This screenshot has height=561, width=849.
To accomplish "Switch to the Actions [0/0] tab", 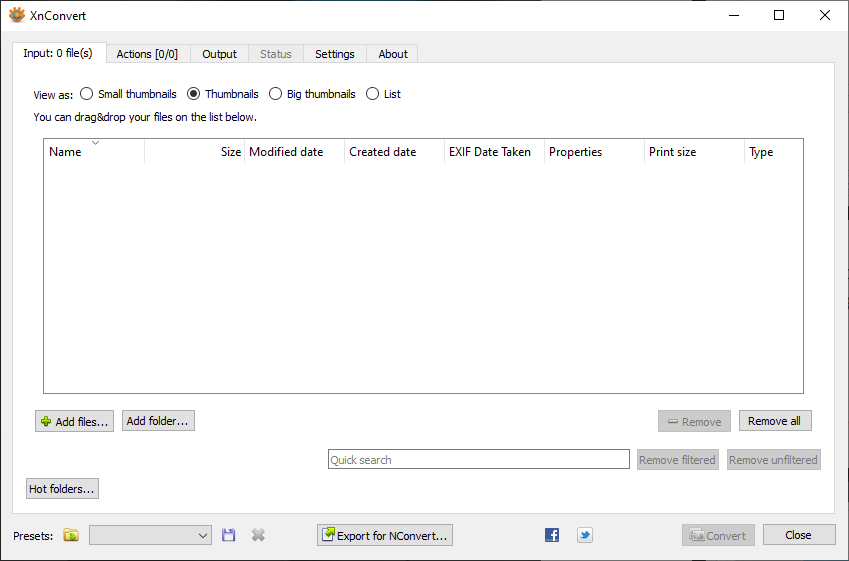I will tap(147, 54).
